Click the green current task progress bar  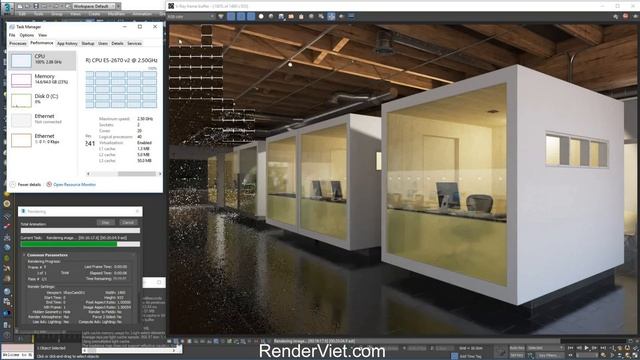80,244
